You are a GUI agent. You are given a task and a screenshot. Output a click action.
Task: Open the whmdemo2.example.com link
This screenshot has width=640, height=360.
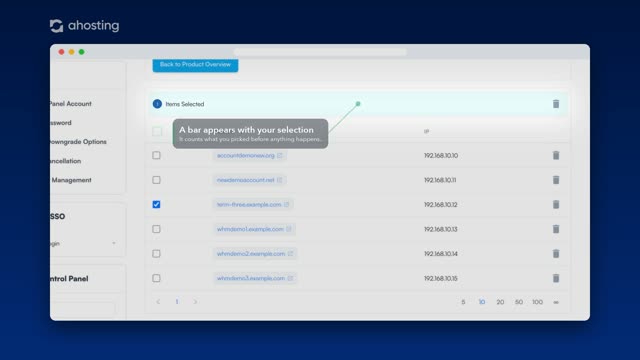coord(251,254)
